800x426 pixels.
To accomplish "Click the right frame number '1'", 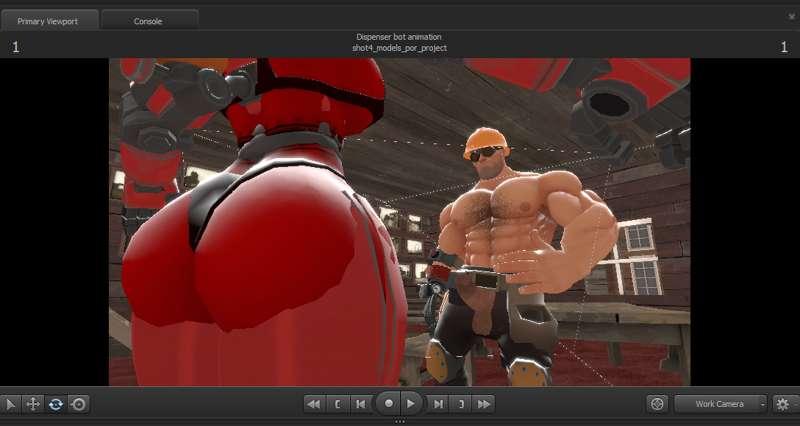I will 784,47.
